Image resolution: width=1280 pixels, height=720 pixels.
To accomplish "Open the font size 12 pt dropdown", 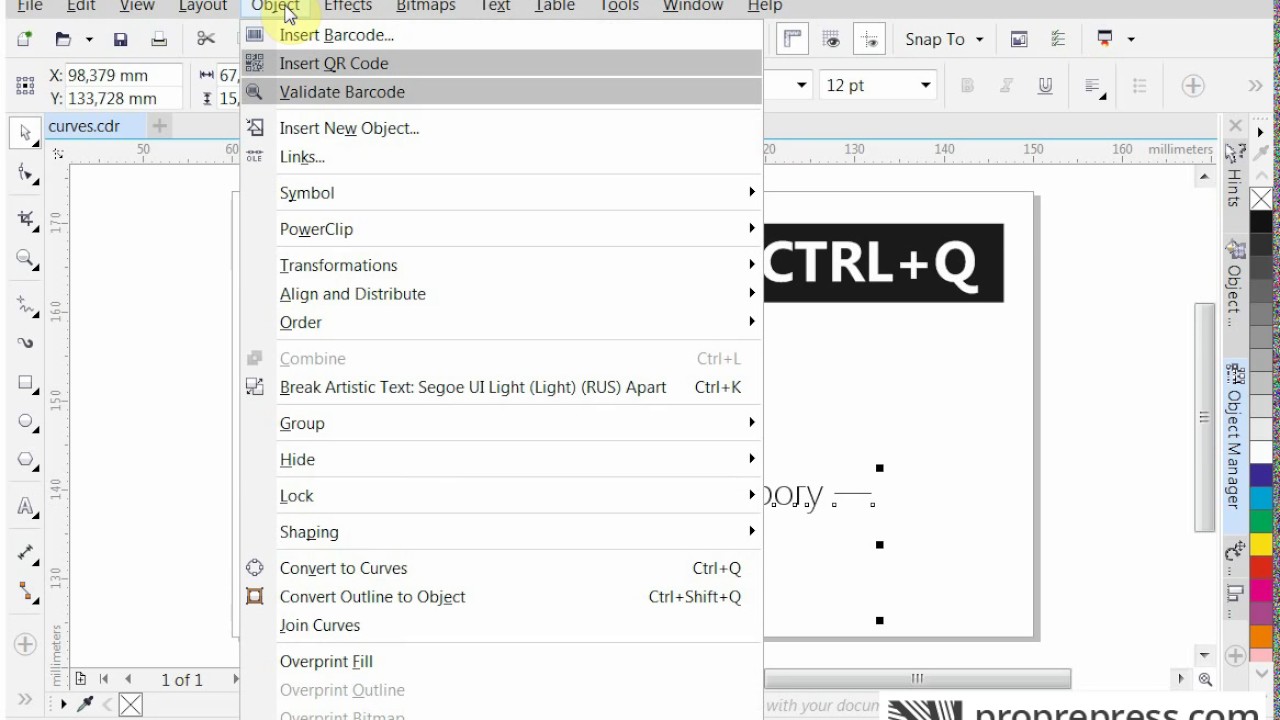I will 925,86.
